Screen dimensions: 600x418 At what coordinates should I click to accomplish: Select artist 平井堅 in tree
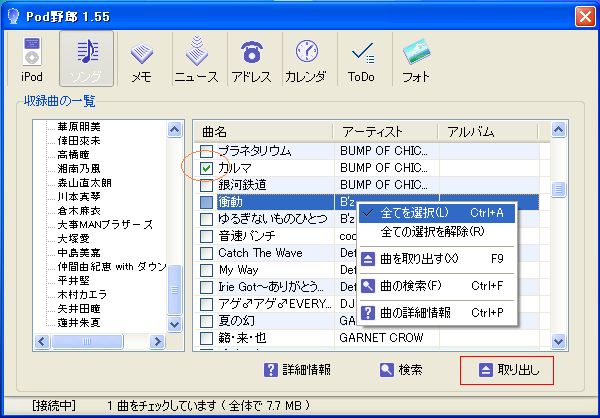[73, 281]
